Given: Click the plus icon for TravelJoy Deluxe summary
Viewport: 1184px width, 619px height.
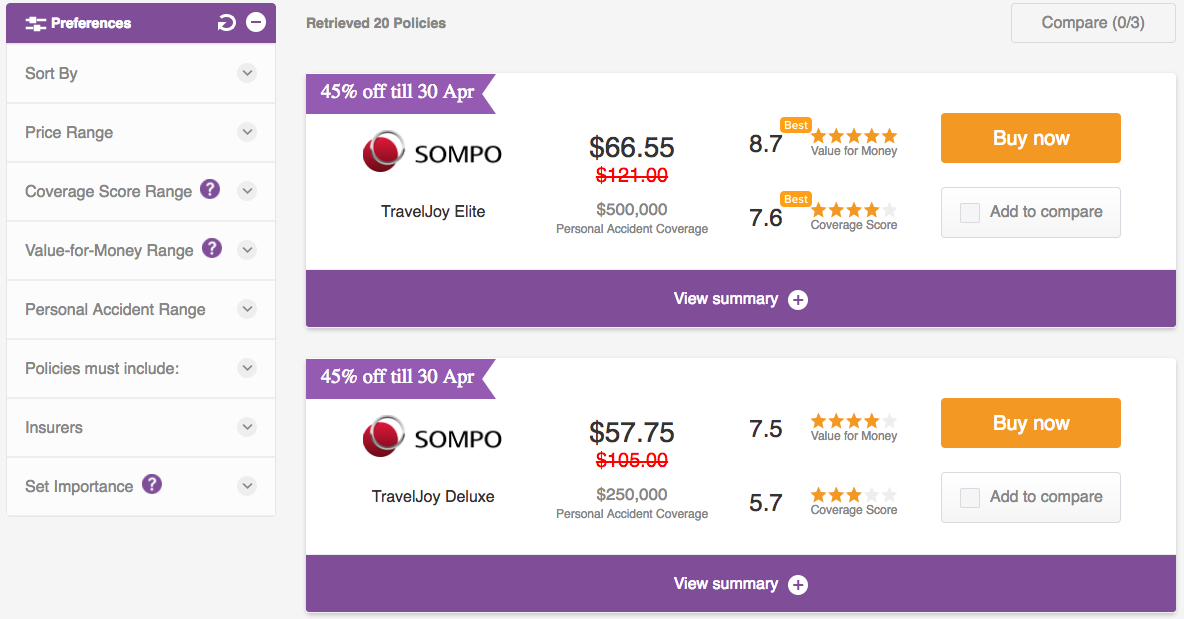Looking at the screenshot, I should click(798, 585).
